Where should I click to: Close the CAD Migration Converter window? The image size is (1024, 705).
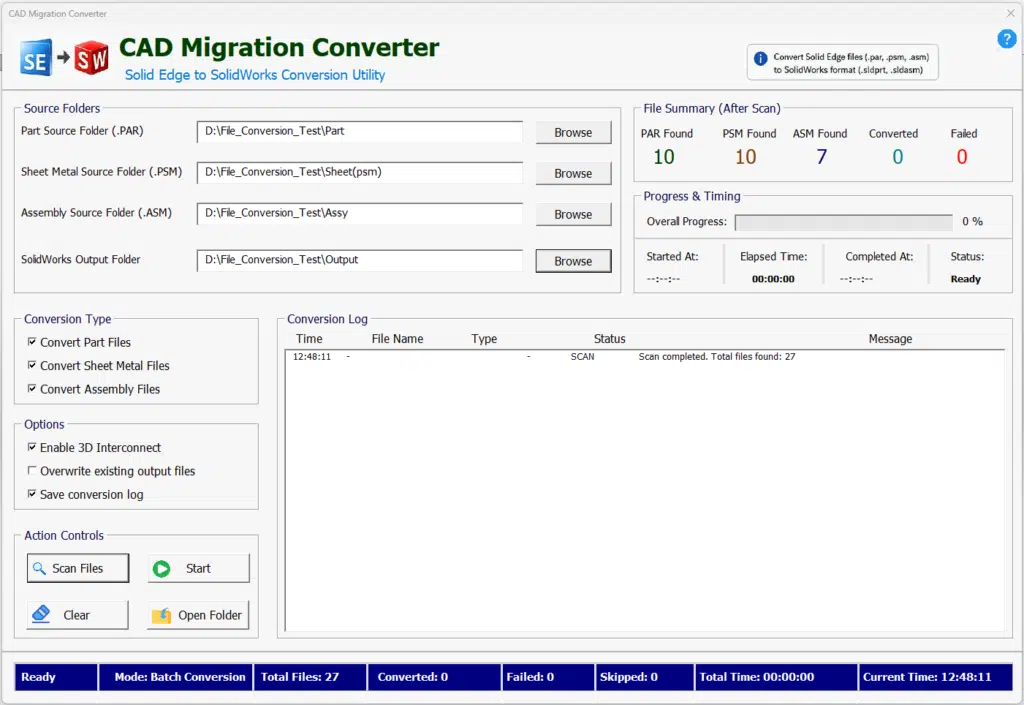(x=1010, y=13)
